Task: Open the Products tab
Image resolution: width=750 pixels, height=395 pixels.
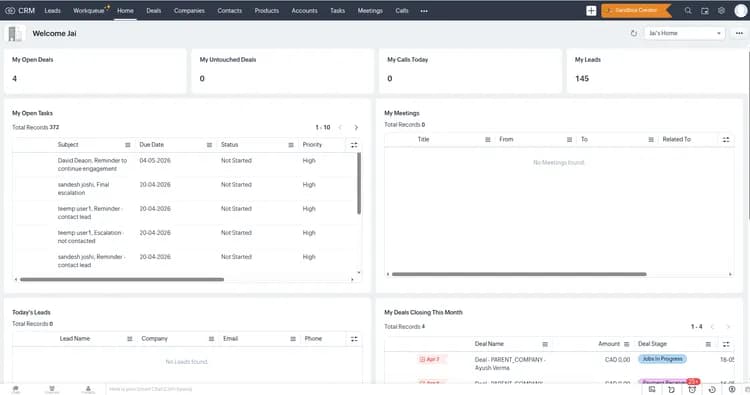Action: coord(267,11)
